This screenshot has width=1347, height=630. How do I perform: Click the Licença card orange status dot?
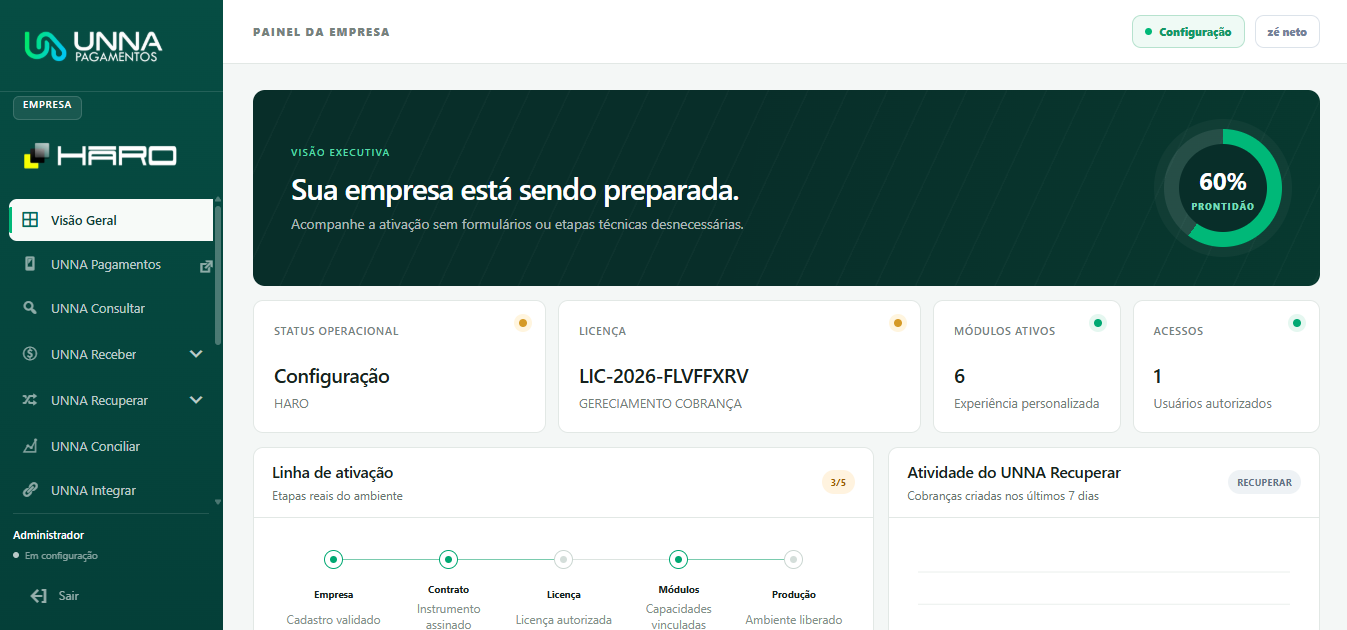(897, 323)
